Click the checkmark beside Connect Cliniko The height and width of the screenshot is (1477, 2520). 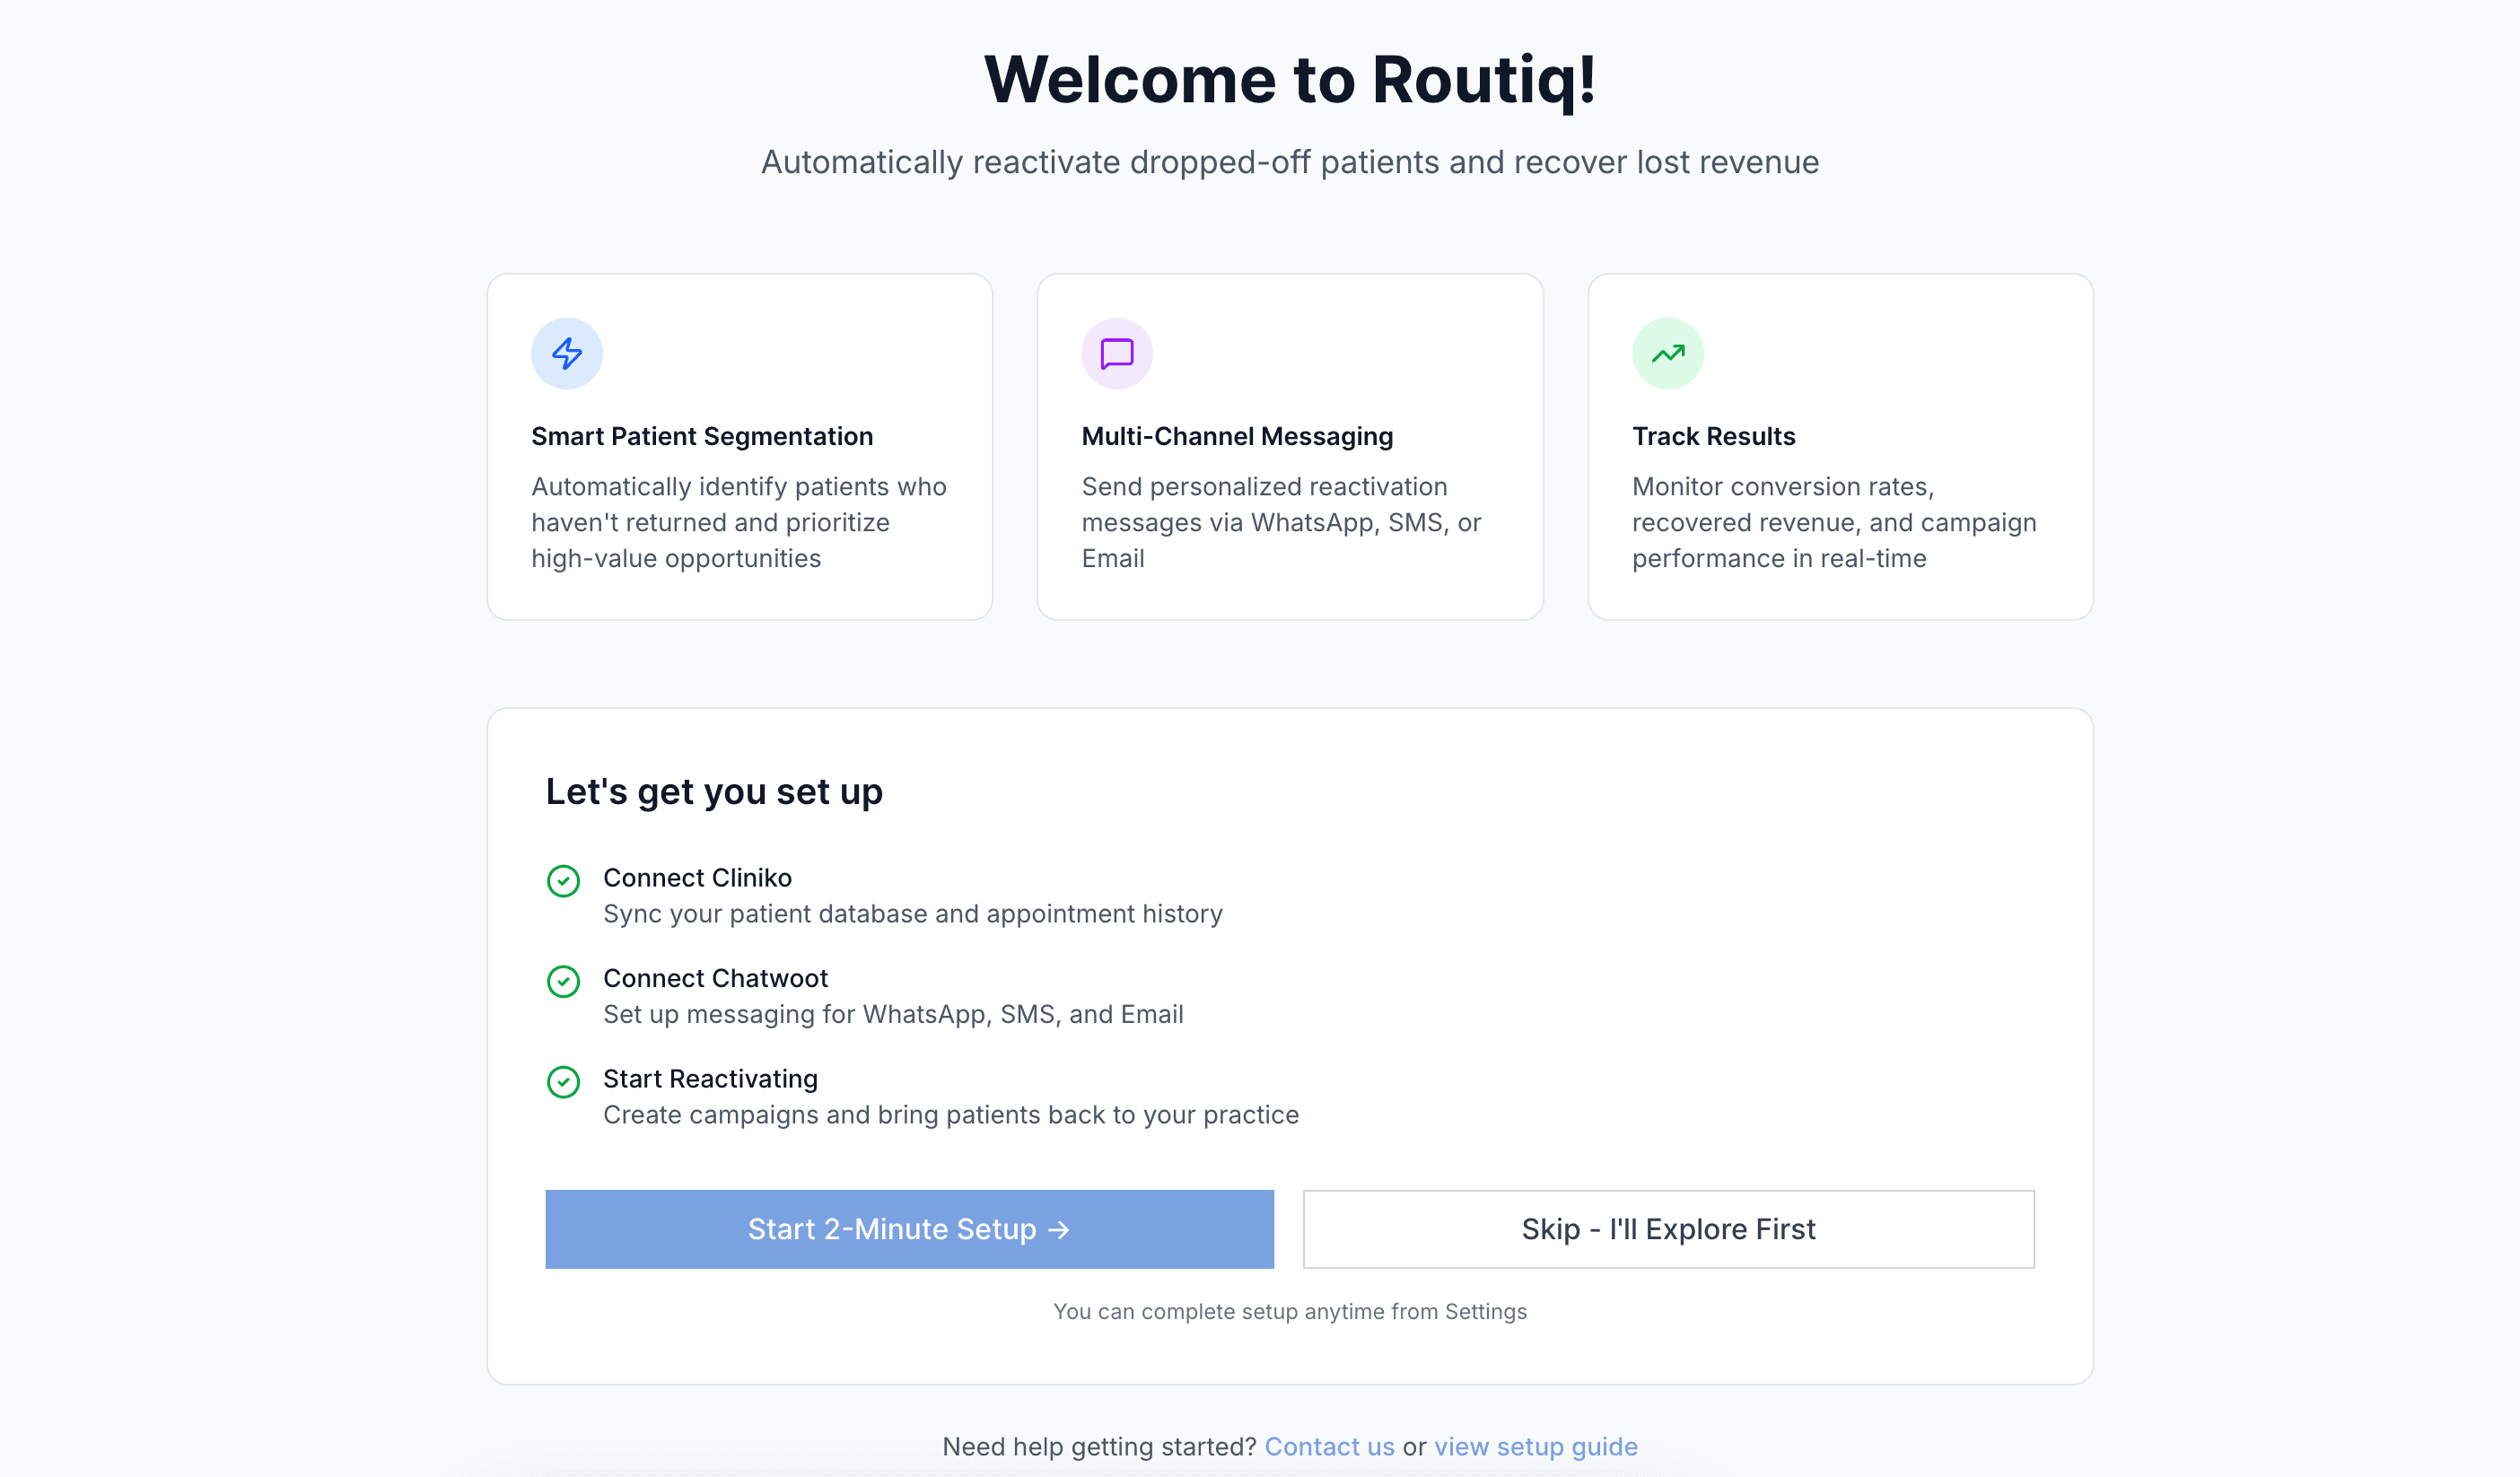[564, 881]
